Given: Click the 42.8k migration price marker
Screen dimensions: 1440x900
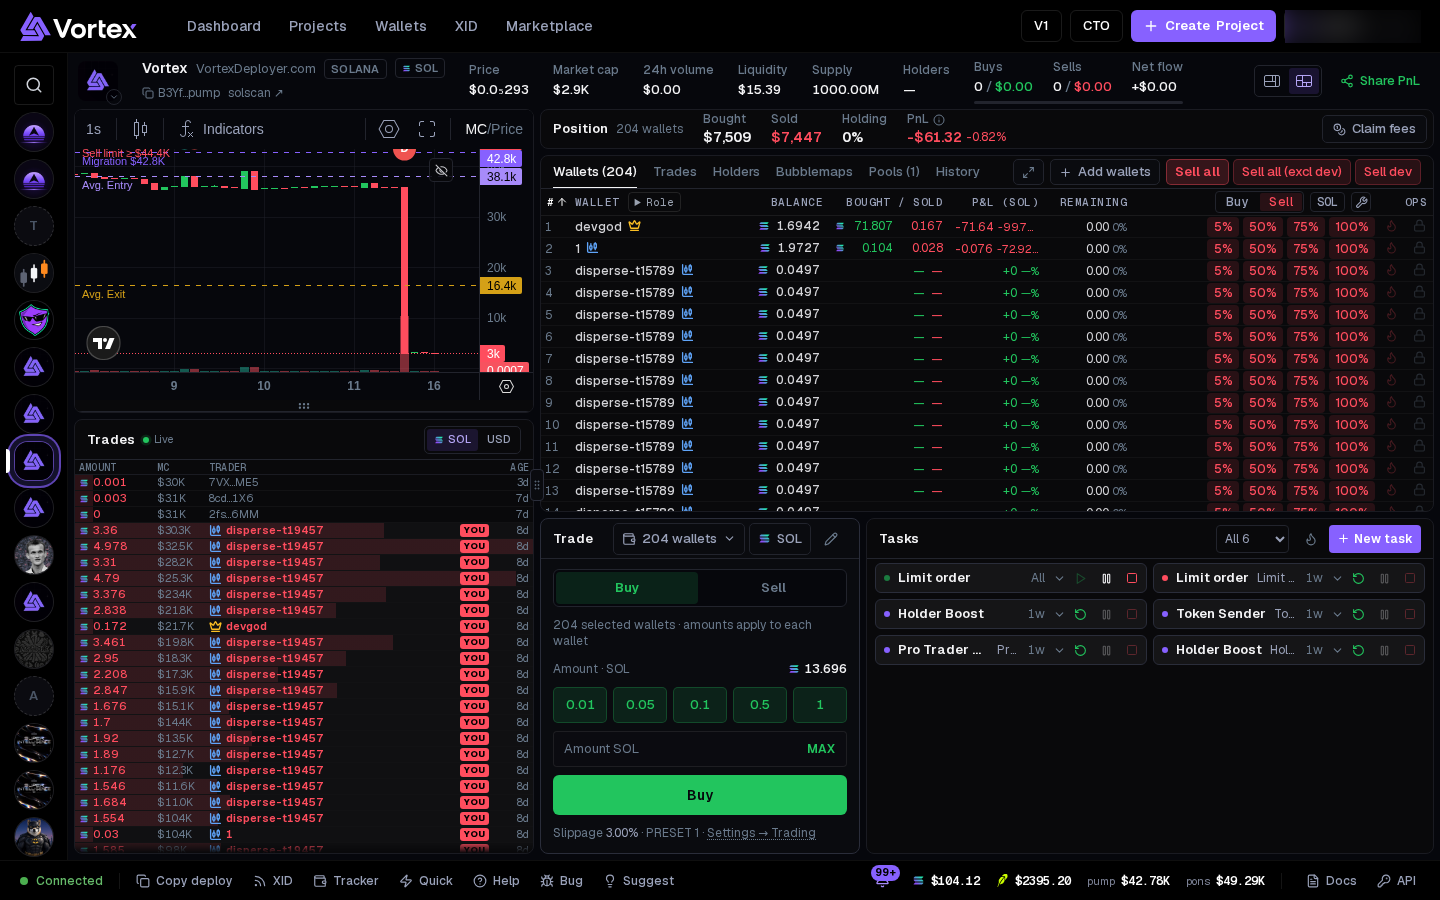Looking at the screenshot, I should click(501, 158).
